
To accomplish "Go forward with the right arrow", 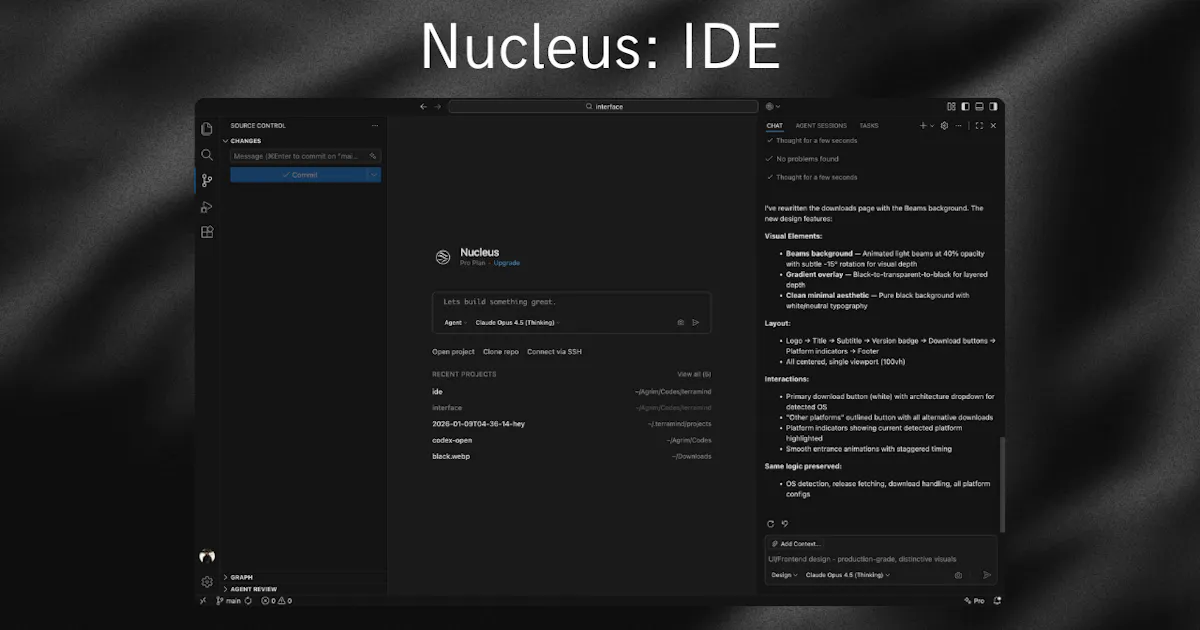I will pos(437,106).
